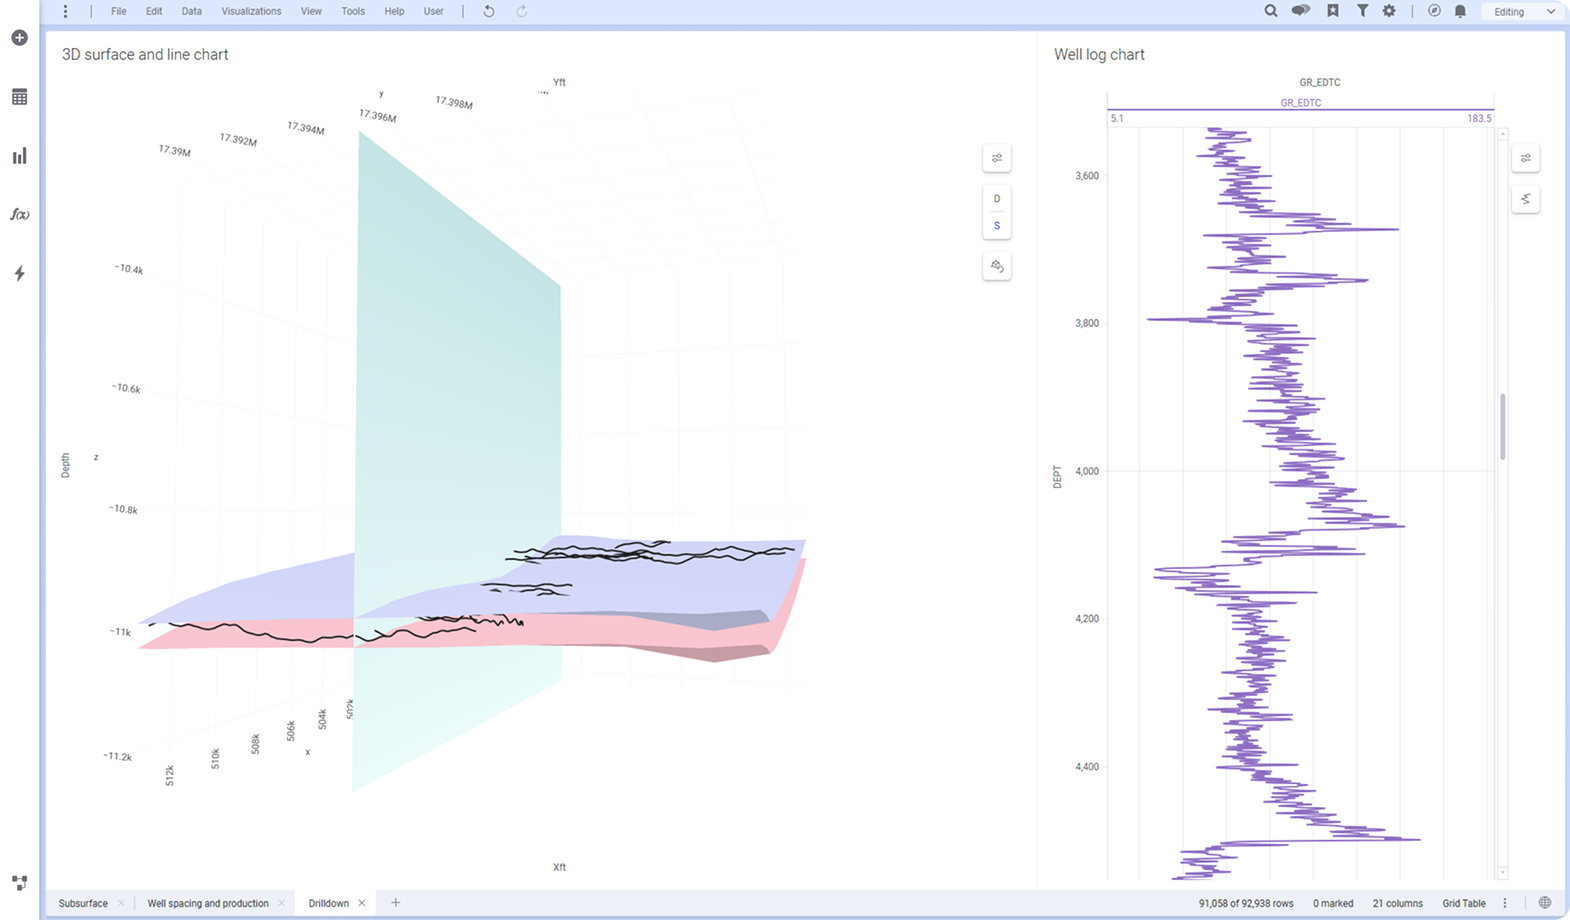Open the kebab menu at top-left
The height and width of the screenshot is (920, 1570).
click(66, 12)
